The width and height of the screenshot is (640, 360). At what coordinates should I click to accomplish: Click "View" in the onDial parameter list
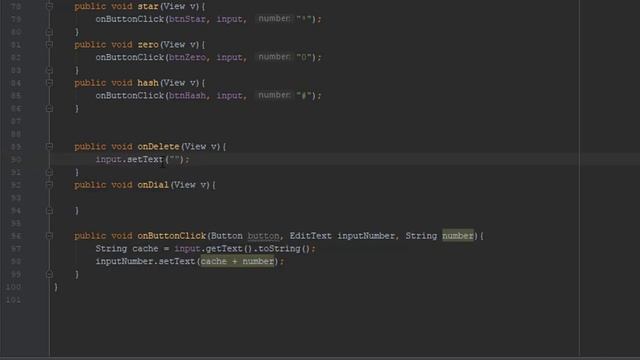point(185,184)
